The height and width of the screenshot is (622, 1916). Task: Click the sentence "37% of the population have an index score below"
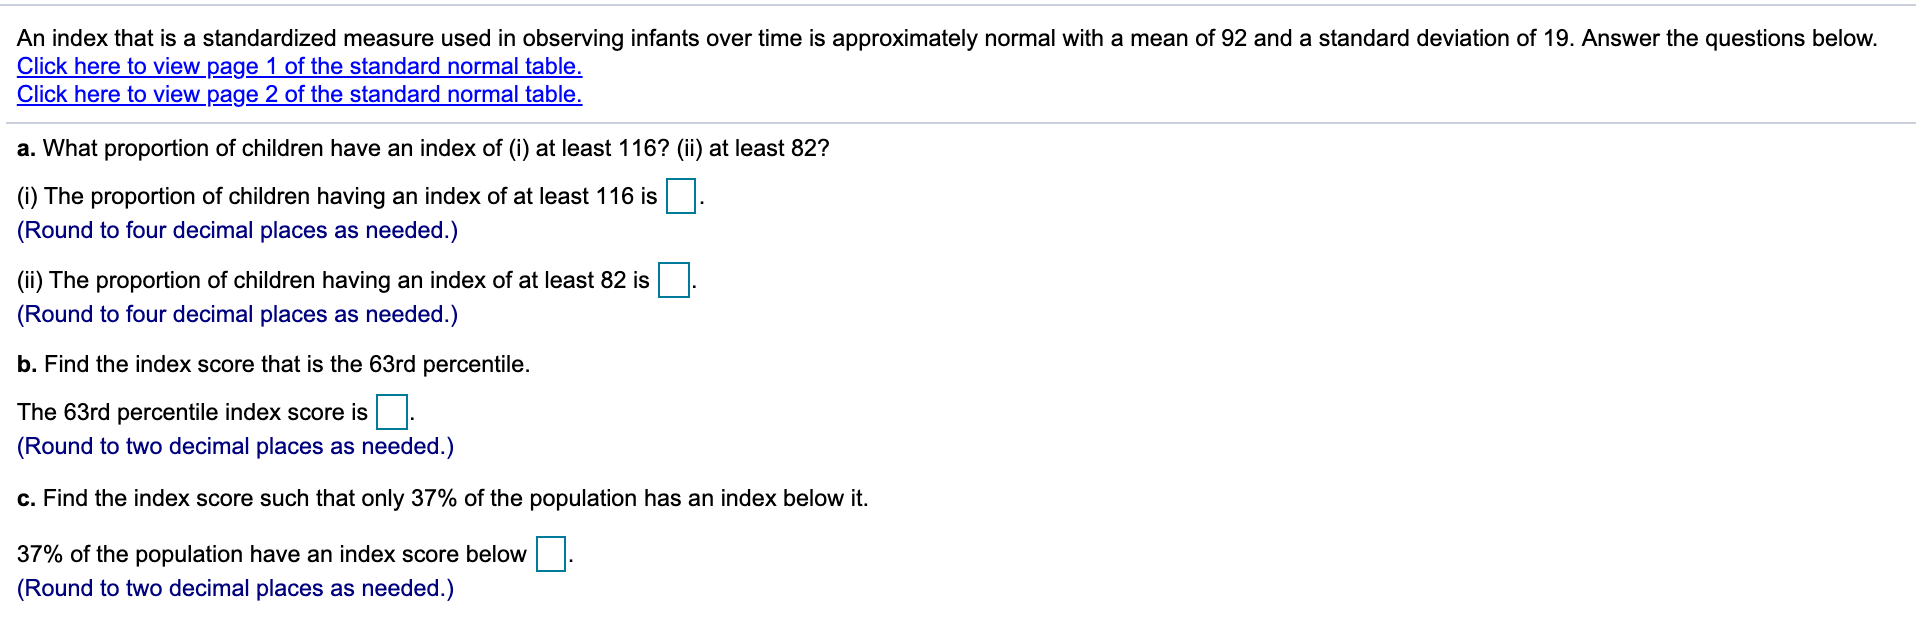coord(271,554)
